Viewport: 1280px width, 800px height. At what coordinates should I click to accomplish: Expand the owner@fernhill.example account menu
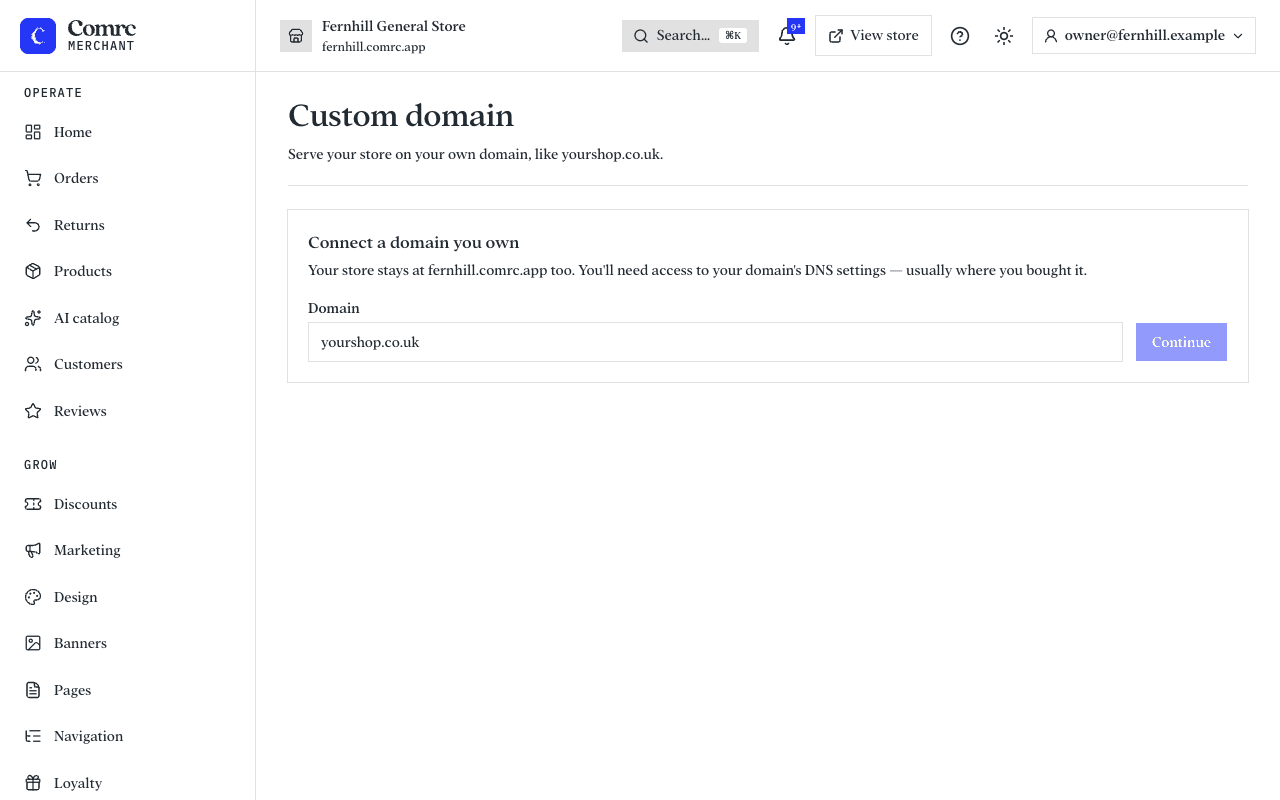click(1144, 36)
